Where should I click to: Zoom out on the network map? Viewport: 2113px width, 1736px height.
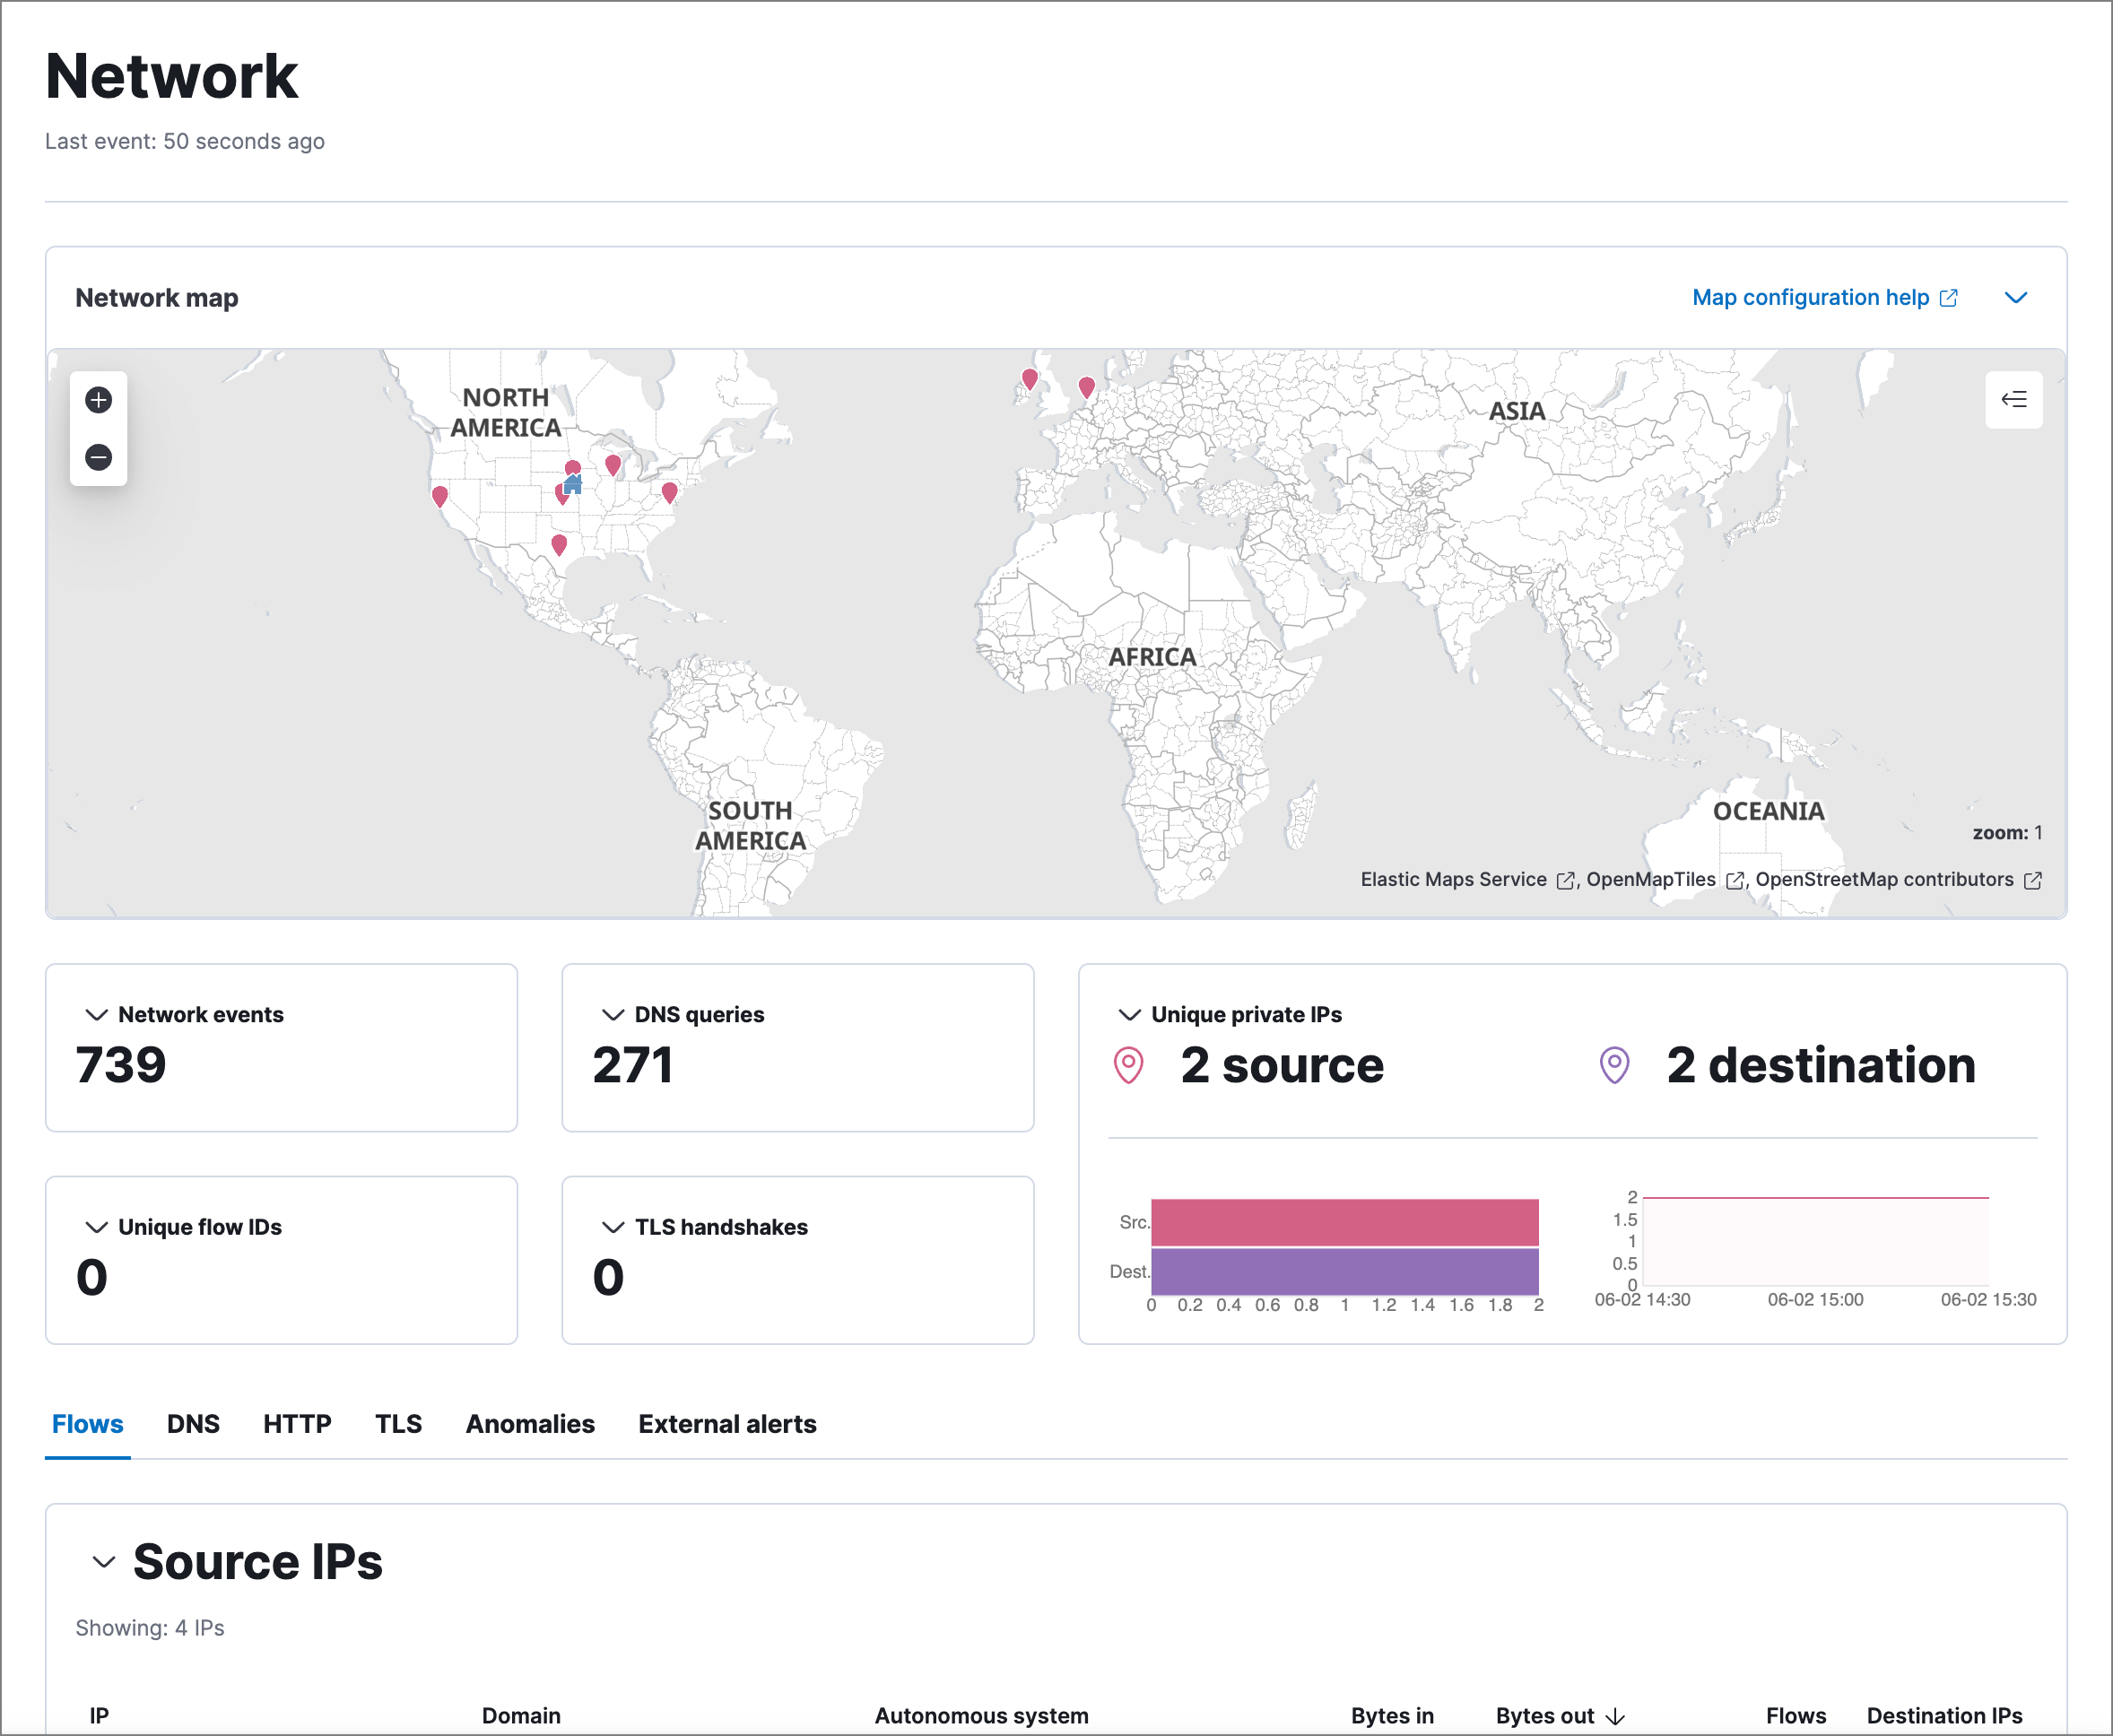pos(98,456)
